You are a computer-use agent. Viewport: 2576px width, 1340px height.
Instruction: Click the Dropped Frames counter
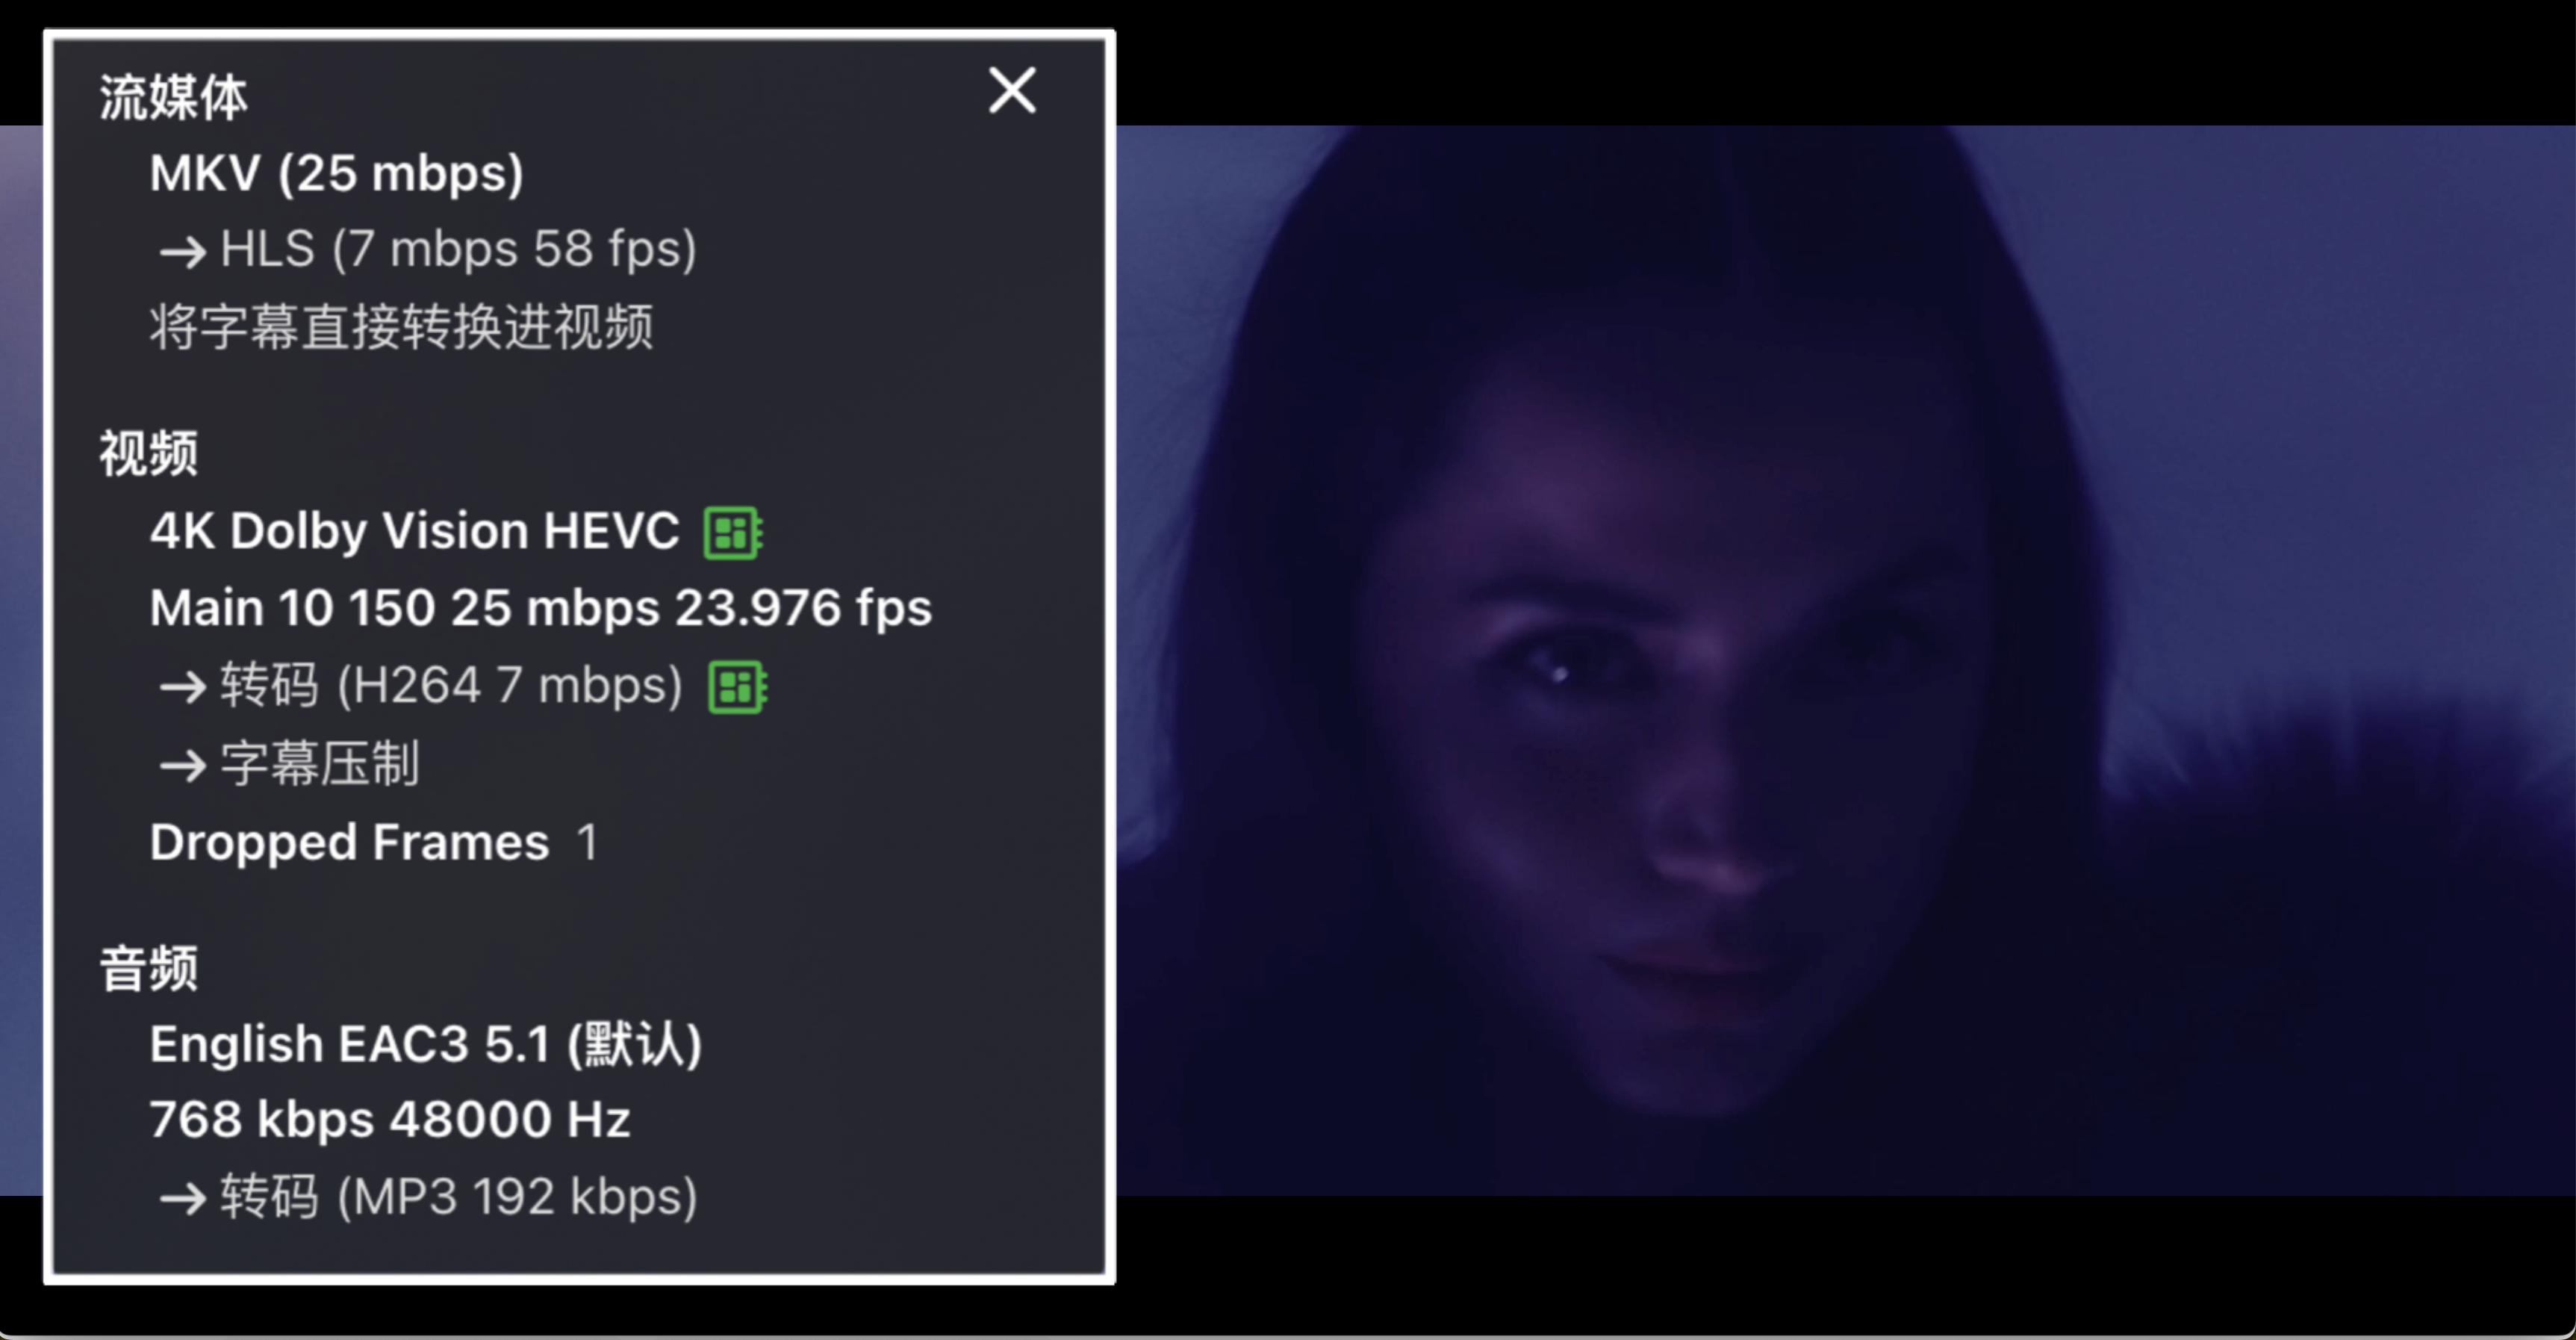pyautogui.click(x=374, y=842)
